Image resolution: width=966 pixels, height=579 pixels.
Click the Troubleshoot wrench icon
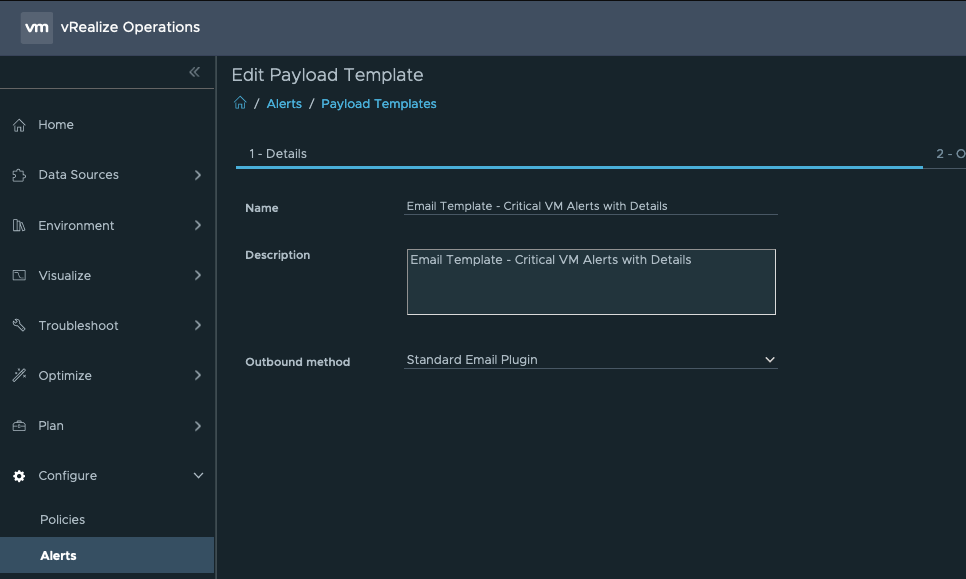(x=19, y=326)
